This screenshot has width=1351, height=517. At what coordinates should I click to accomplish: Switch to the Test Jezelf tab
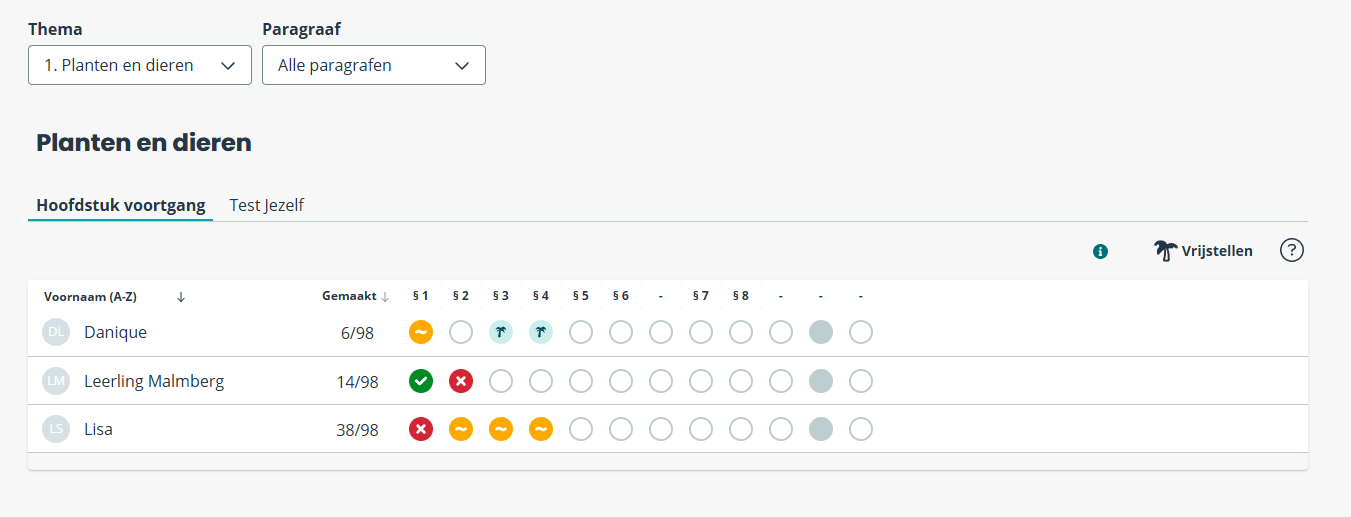click(267, 205)
